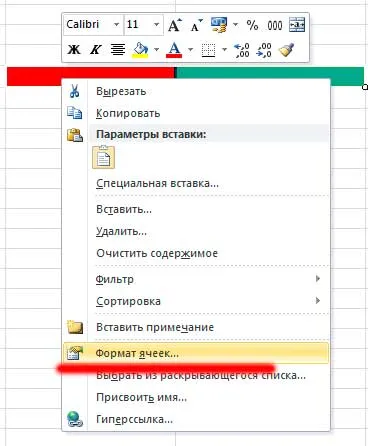The image size is (368, 446).
Task: Select Присвоить имя... entry
Action: coord(196,397)
